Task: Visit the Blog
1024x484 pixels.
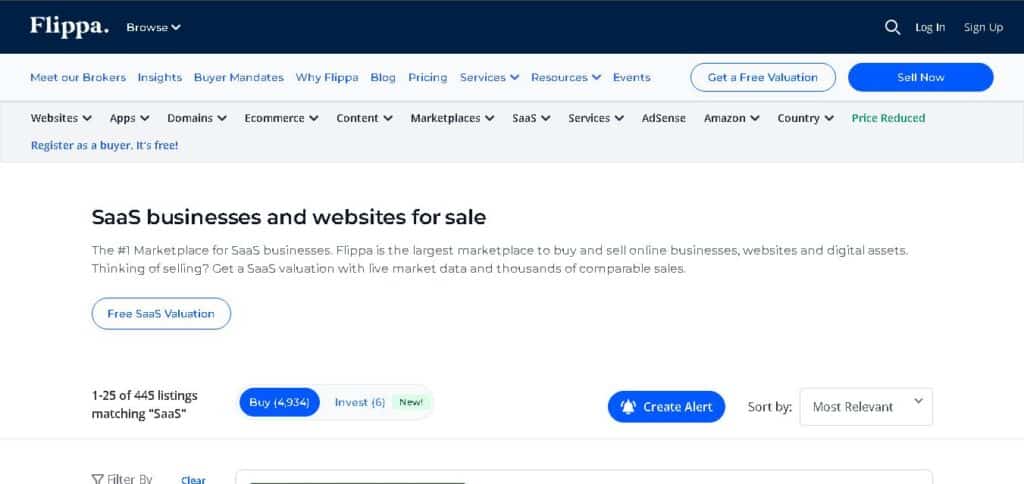Action: pos(383,77)
